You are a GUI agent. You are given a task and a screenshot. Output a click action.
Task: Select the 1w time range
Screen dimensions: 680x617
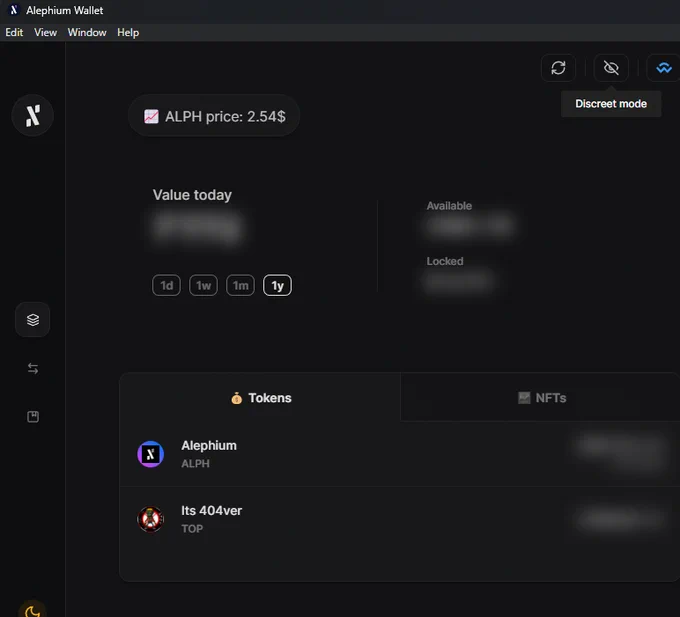tap(203, 285)
